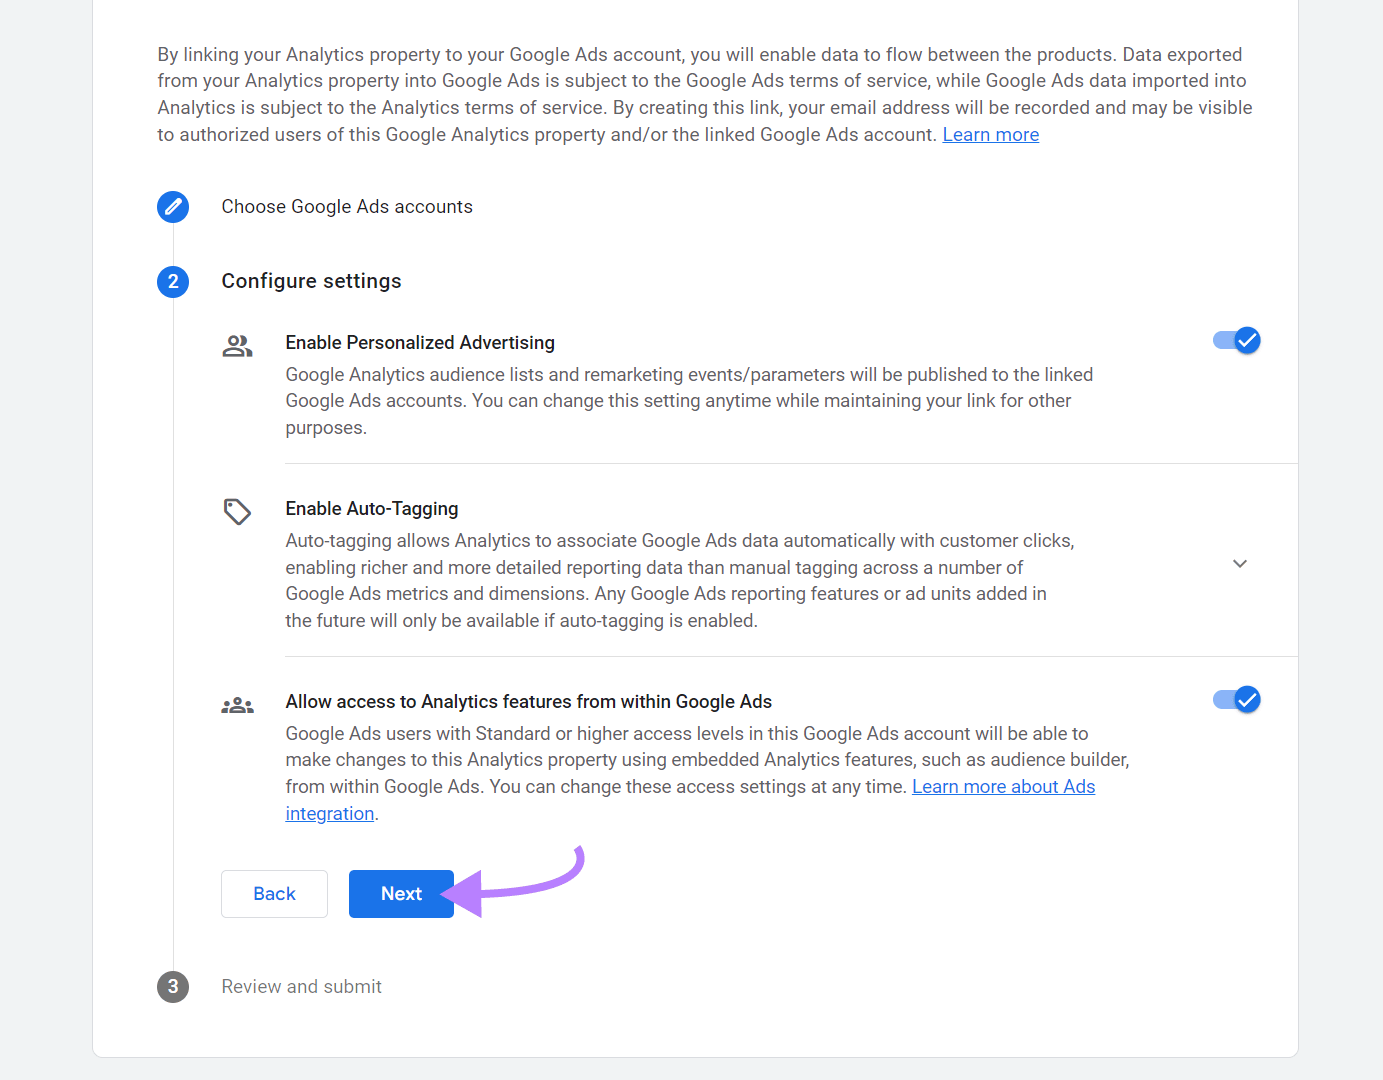Click the step 3 Review and submit circle
This screenshot has height=1080, width=1383.
point(172,987)
